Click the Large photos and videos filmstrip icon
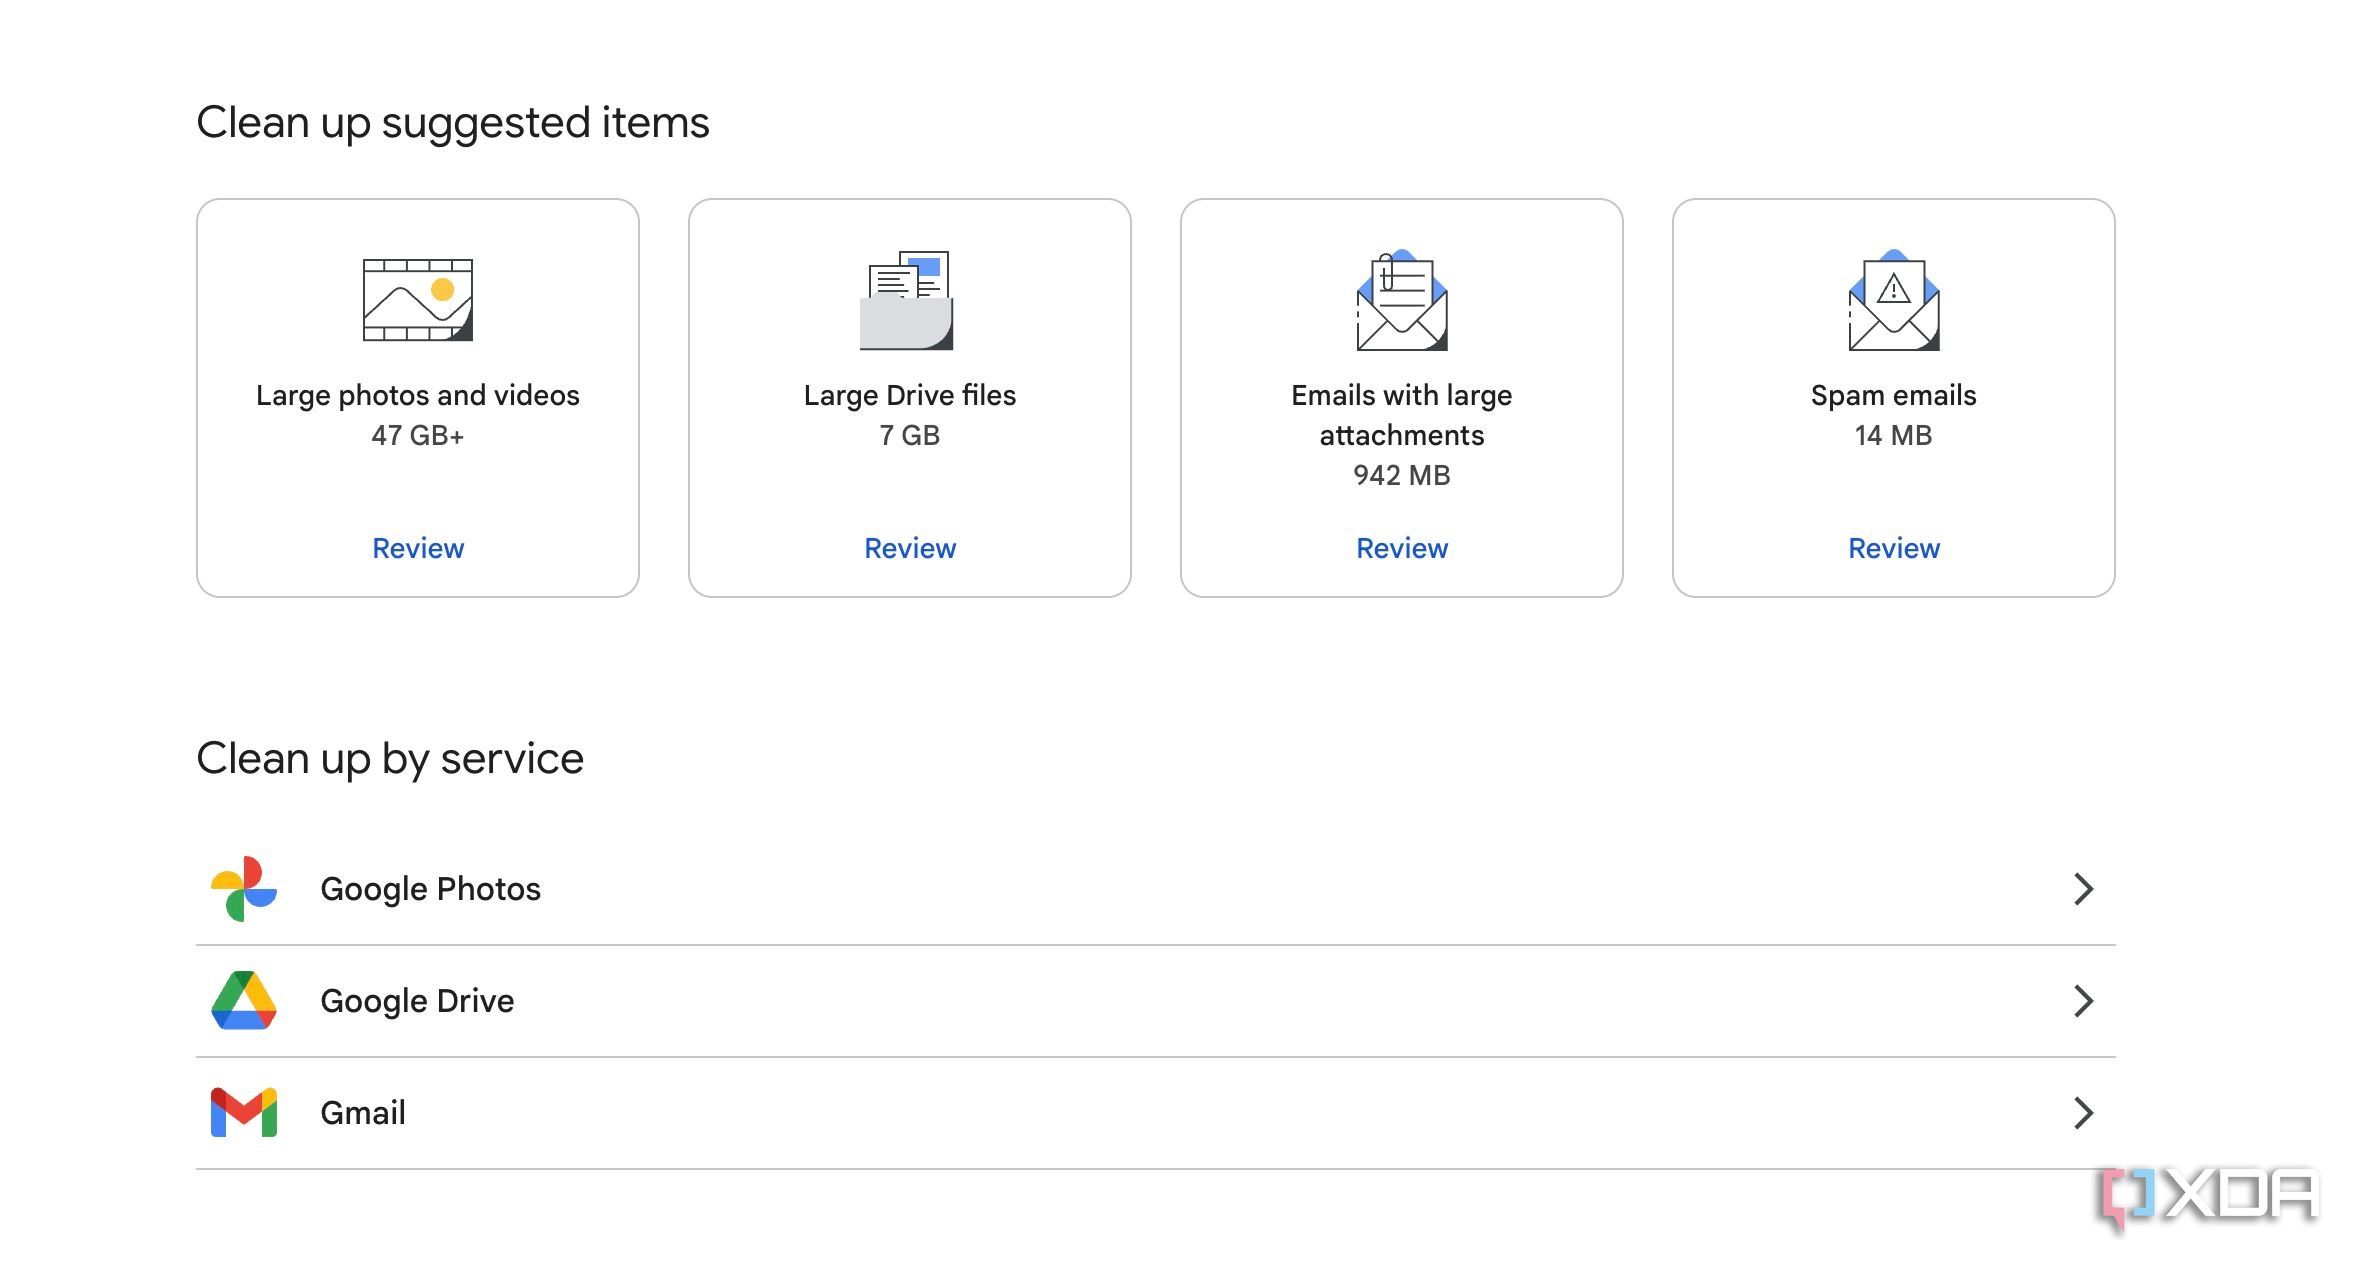 [418, 300]
